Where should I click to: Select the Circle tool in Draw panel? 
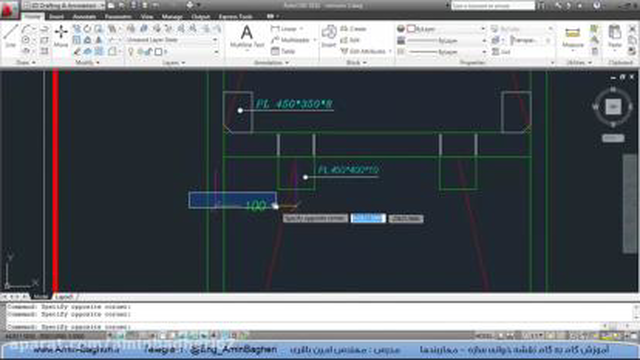coord(26,40)
